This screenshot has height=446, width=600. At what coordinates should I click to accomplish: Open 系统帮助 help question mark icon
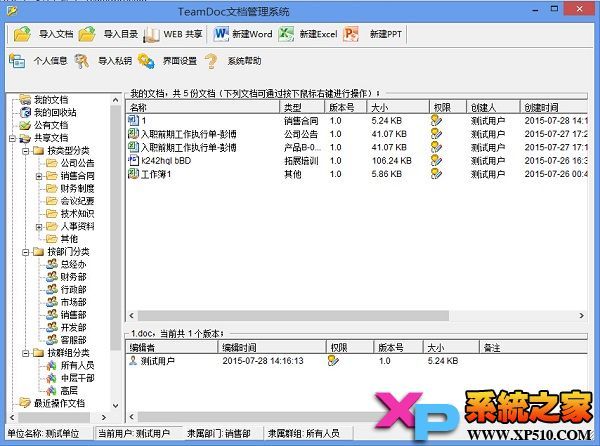point(210,61)
